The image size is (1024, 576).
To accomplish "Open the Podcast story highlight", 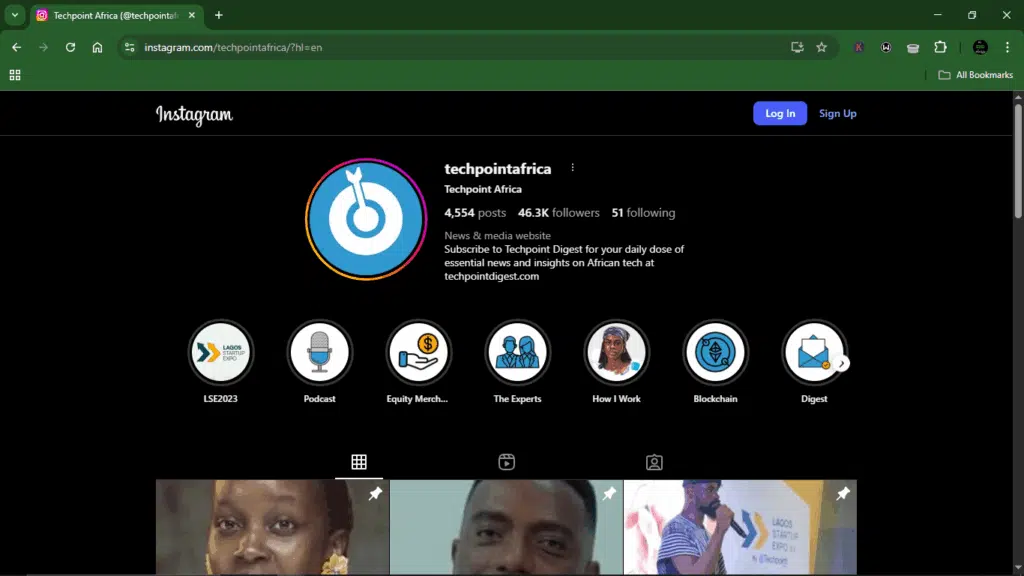I will [x=319, y=352].
